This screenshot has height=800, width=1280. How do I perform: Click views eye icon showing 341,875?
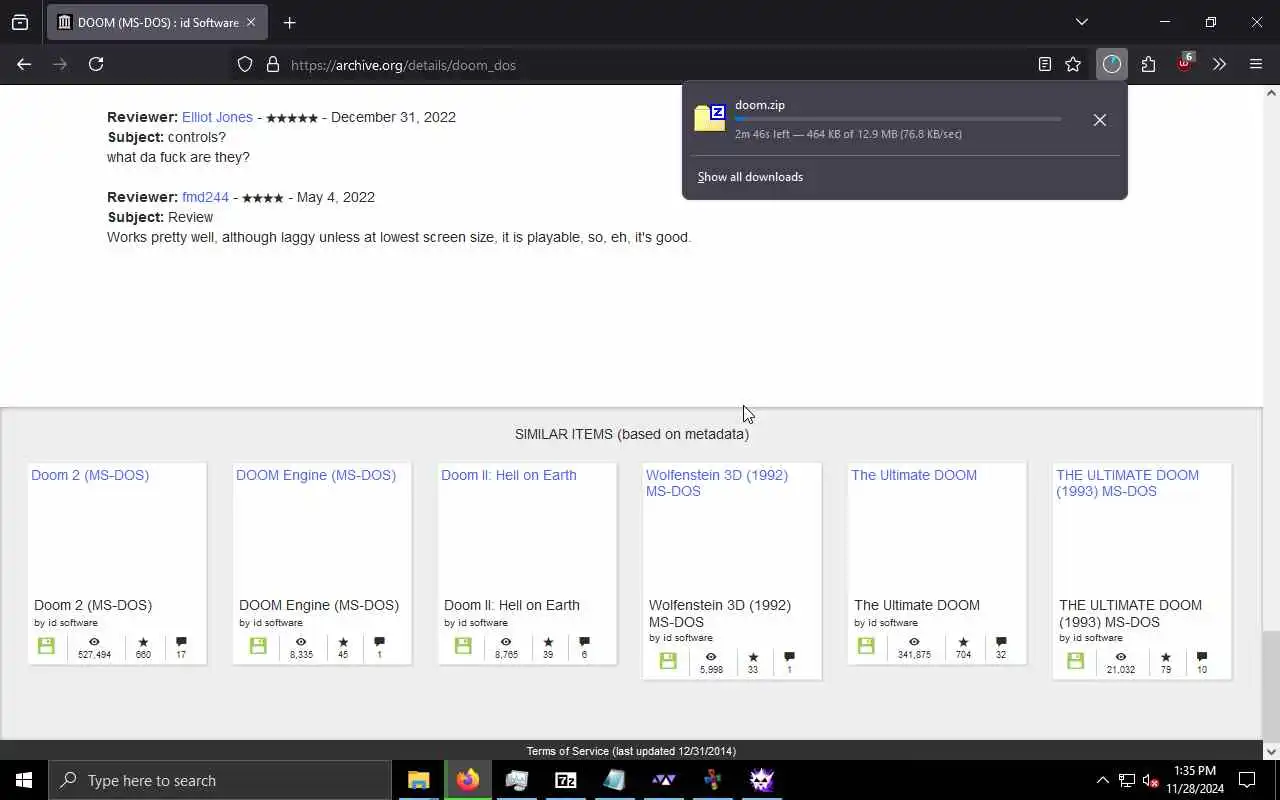[914, 642]
